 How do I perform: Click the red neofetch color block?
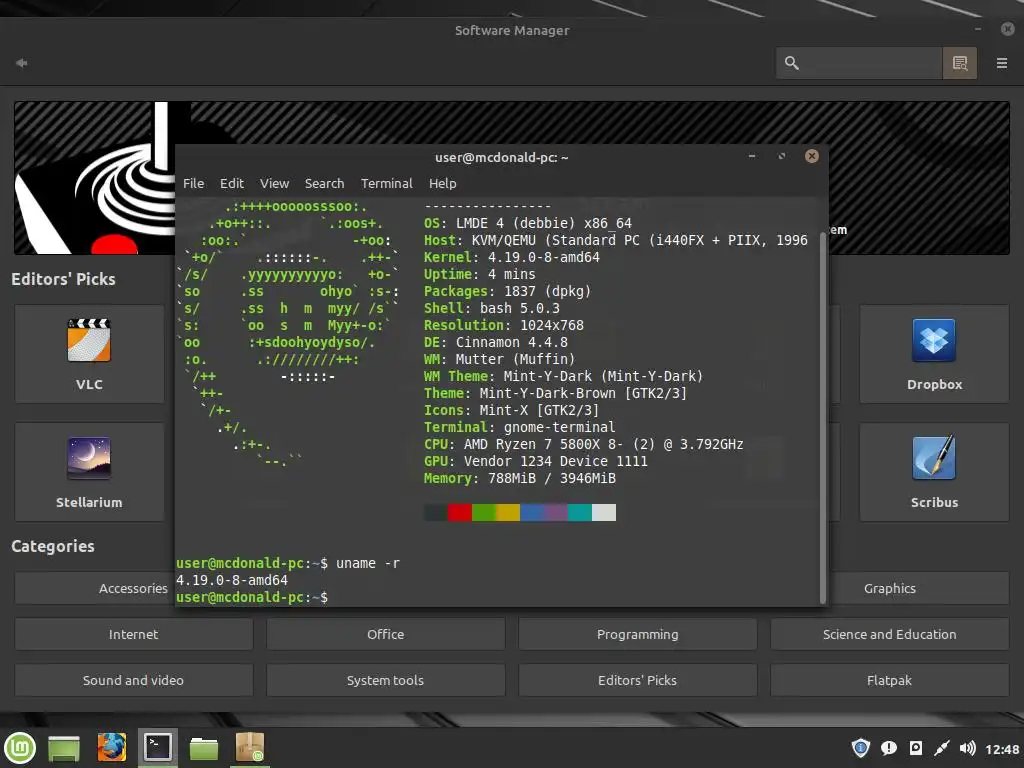[460, 513]
